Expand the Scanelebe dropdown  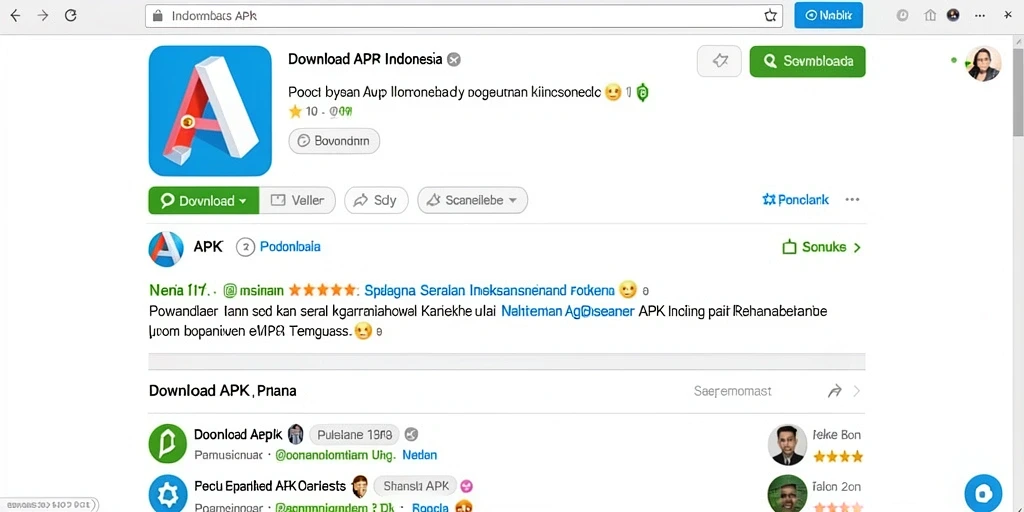point(472,200)
